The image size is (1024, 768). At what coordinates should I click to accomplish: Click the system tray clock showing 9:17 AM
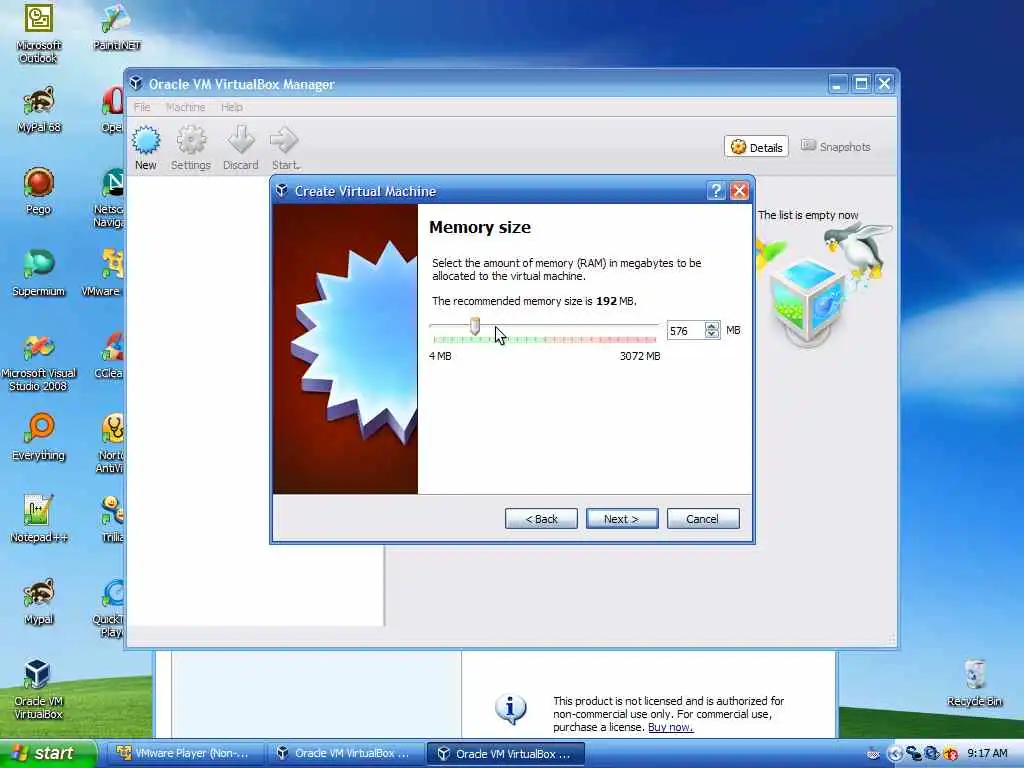click(x=987, y=754)
